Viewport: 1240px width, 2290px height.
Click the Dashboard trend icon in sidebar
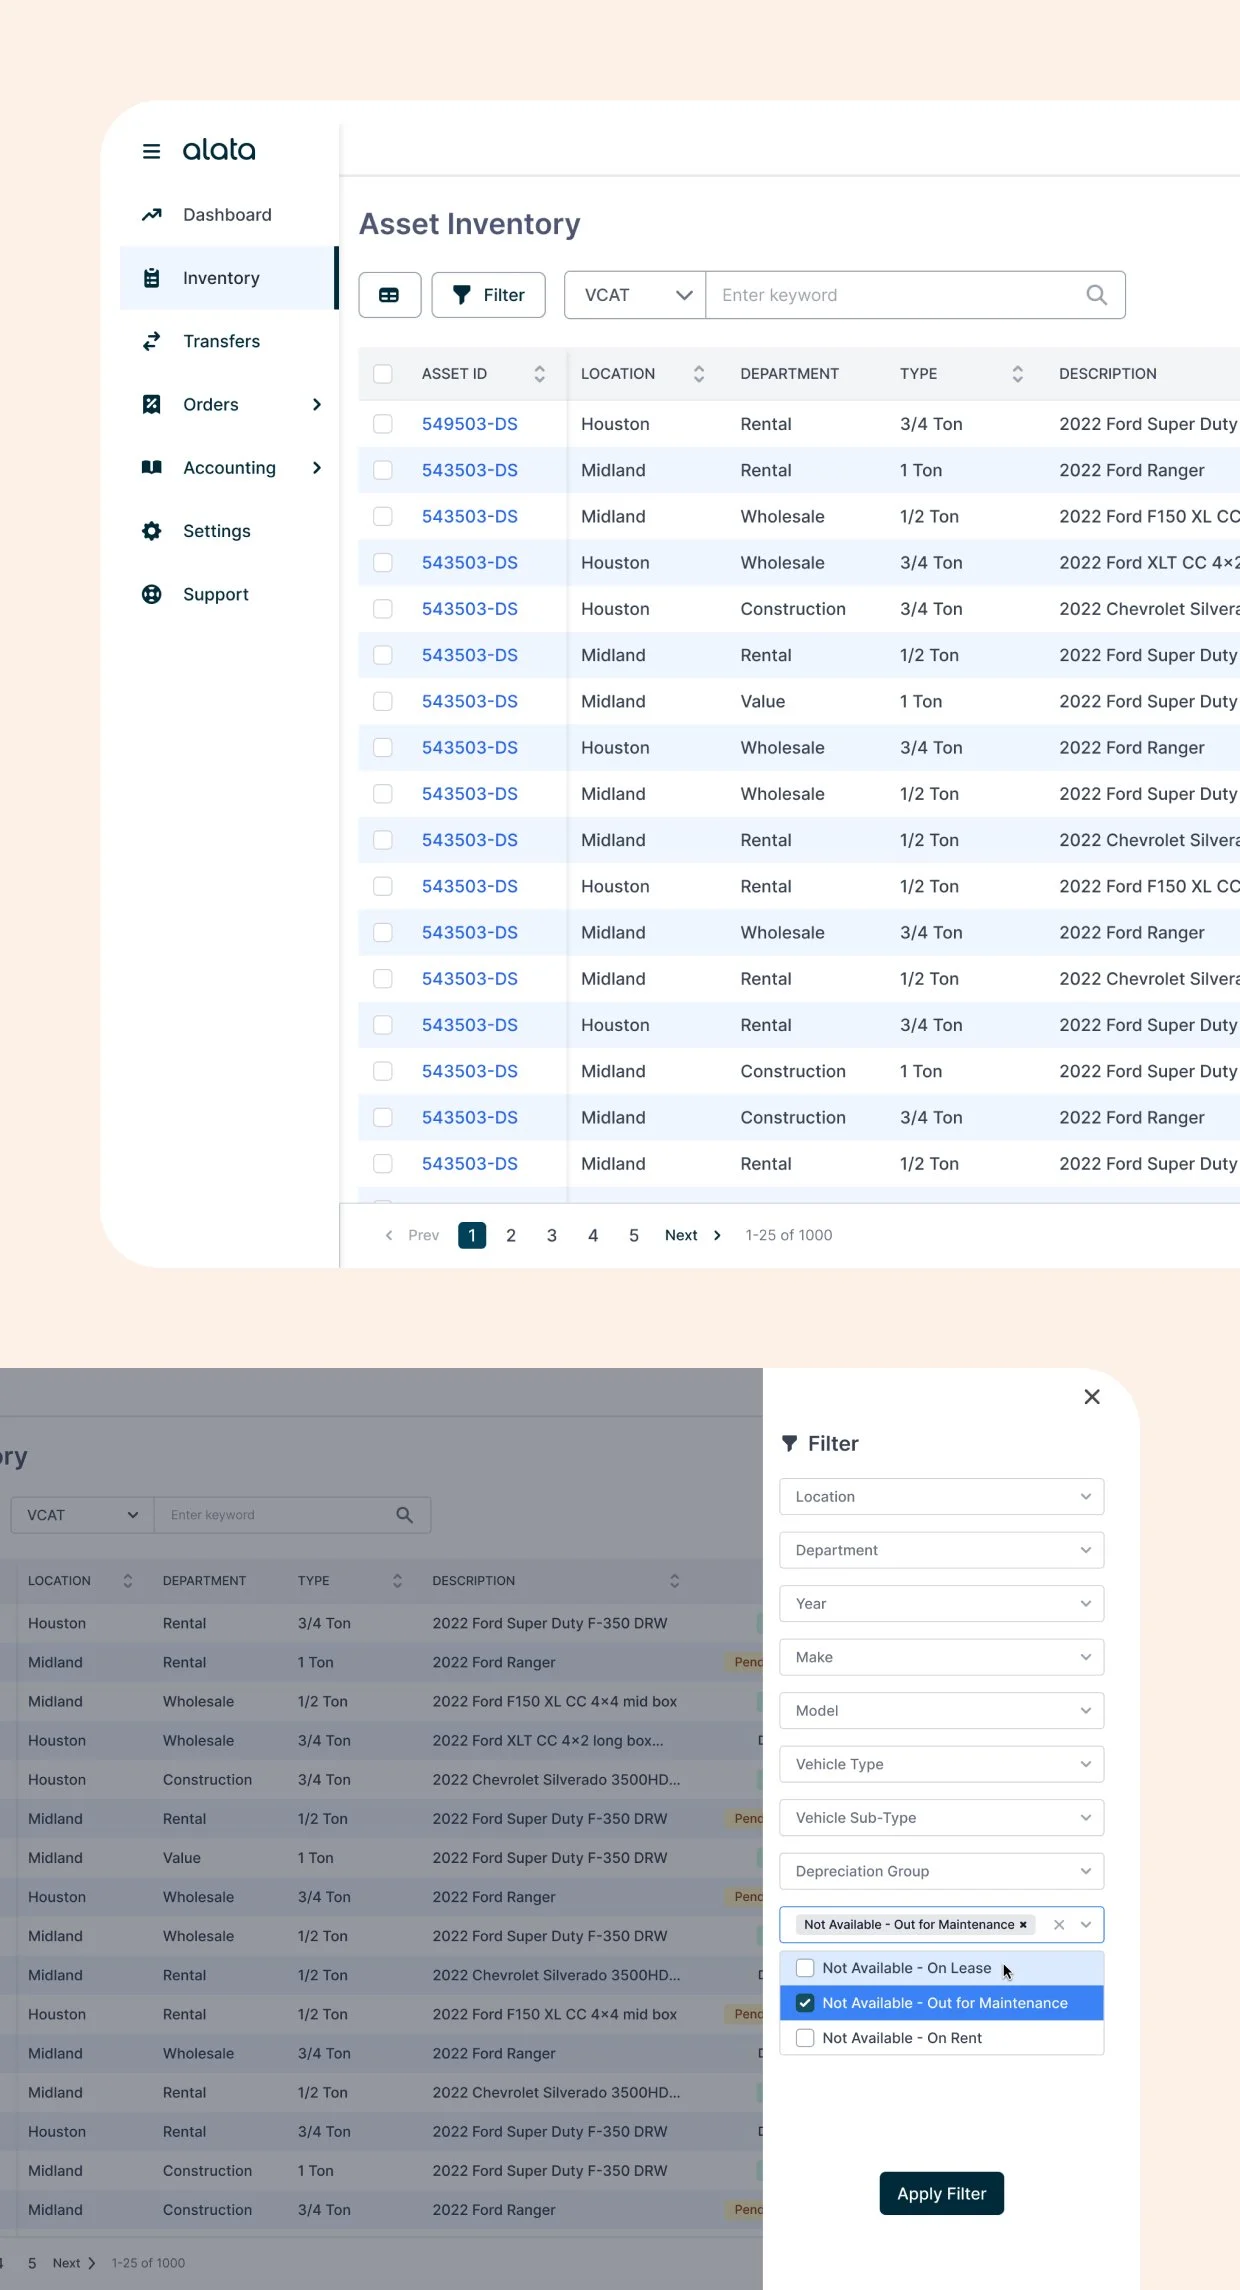[x=151, y=214]
